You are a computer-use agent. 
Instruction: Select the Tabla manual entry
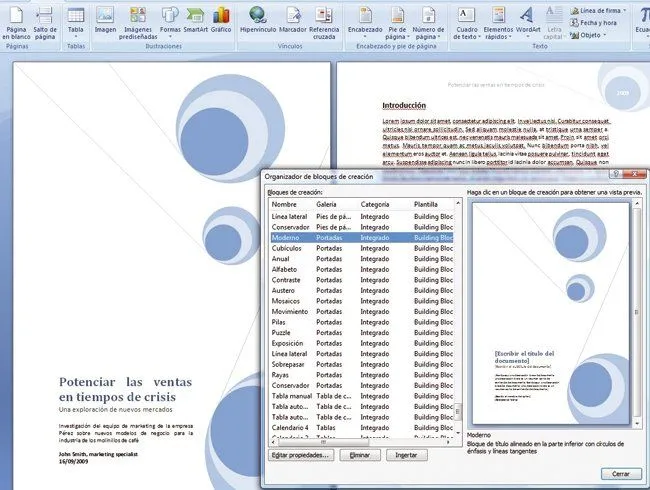[362, 396]
